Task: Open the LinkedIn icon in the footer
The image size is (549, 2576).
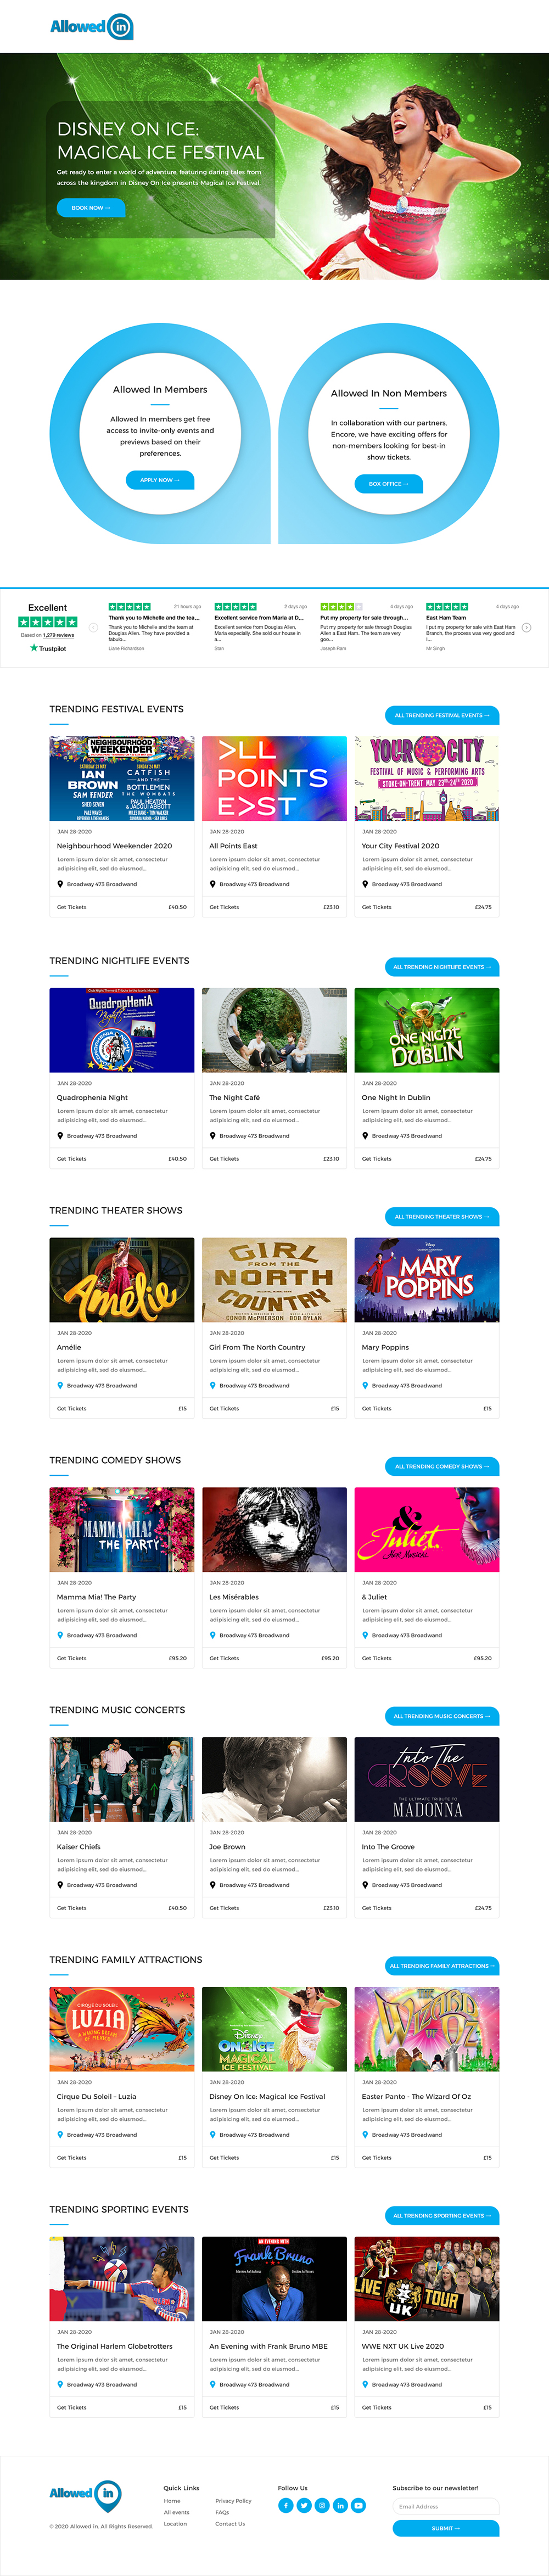Action: coord(340,2505)
